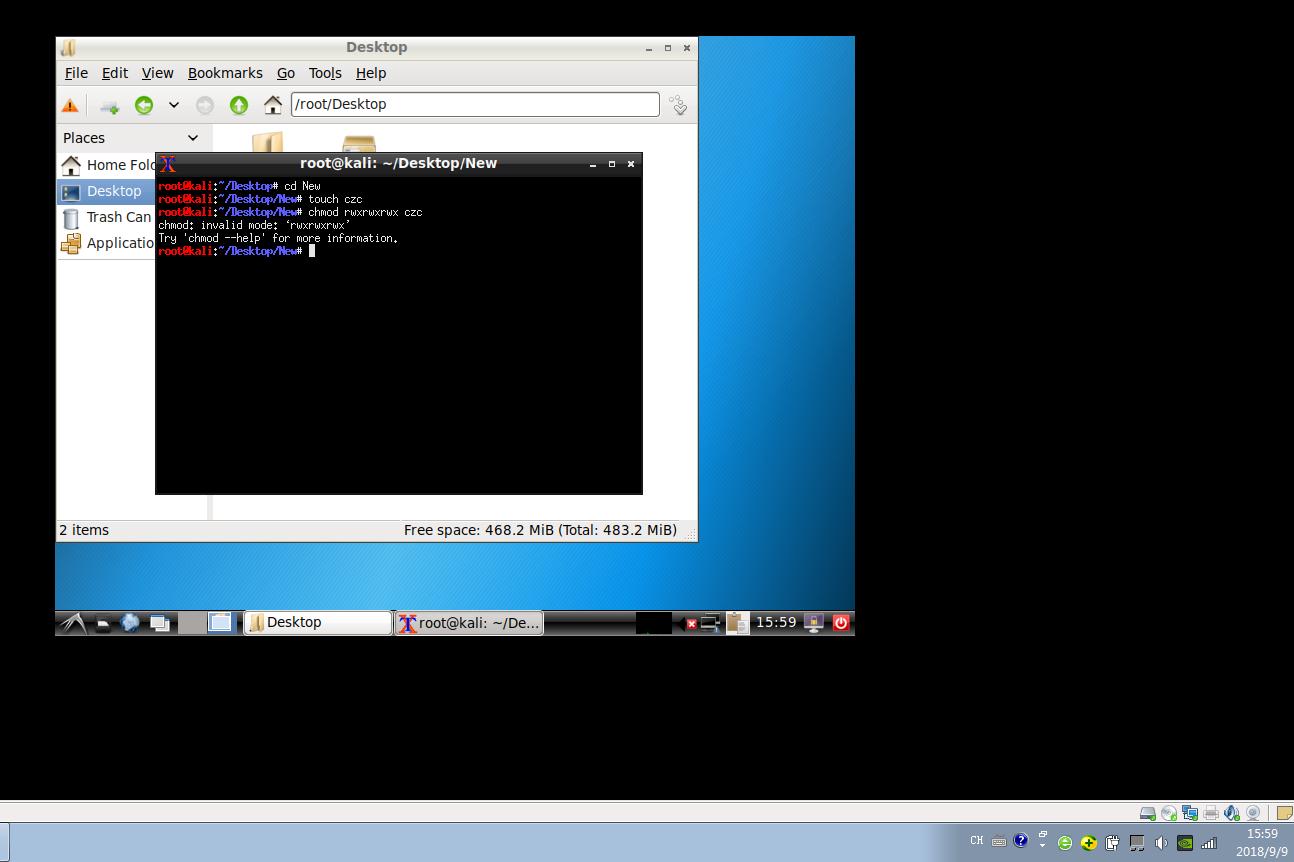The height and width of the screenshot is (862, 1294).
Task: Go to home folder via house icon
Action: coord(272,105)
